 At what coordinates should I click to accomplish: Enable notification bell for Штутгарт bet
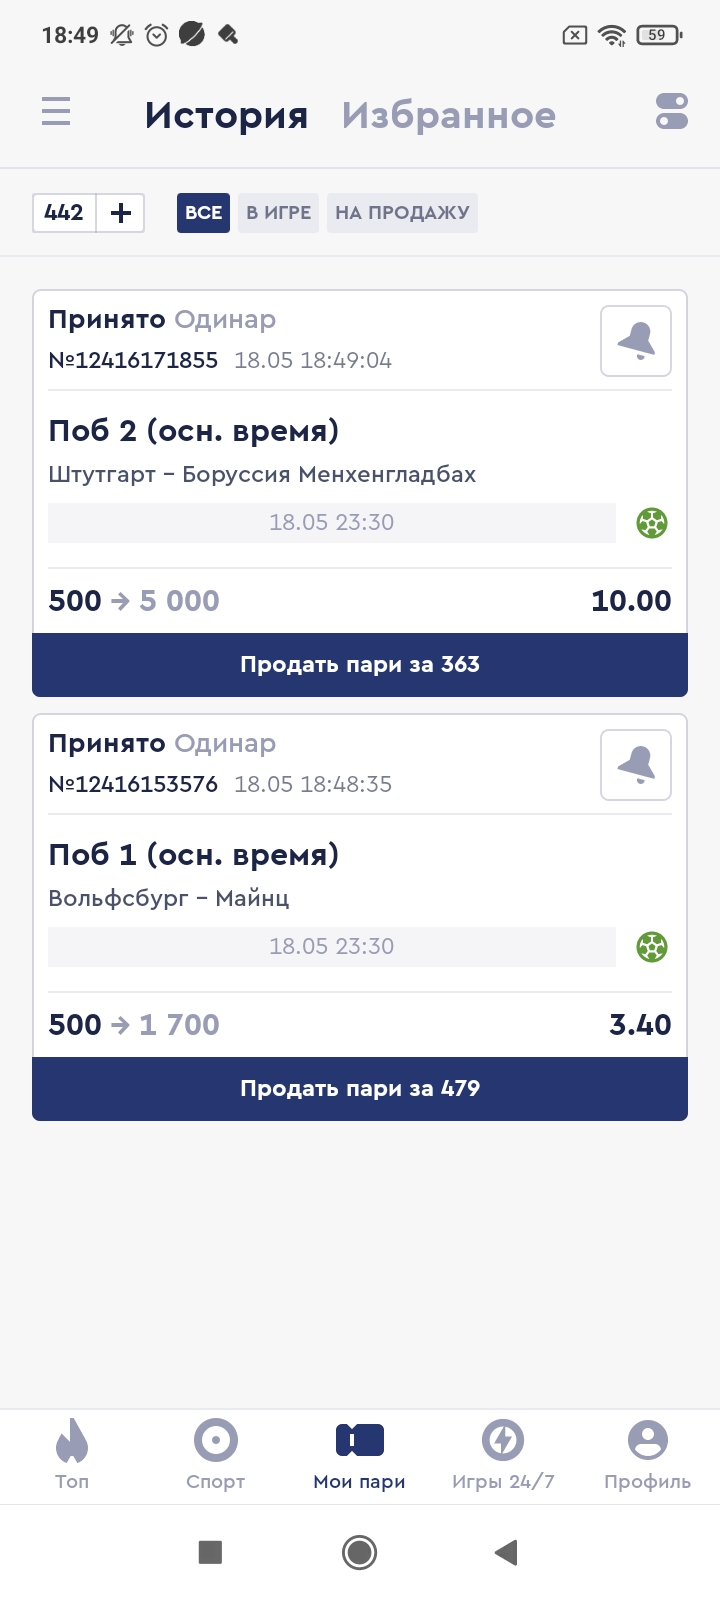[636, 341]
